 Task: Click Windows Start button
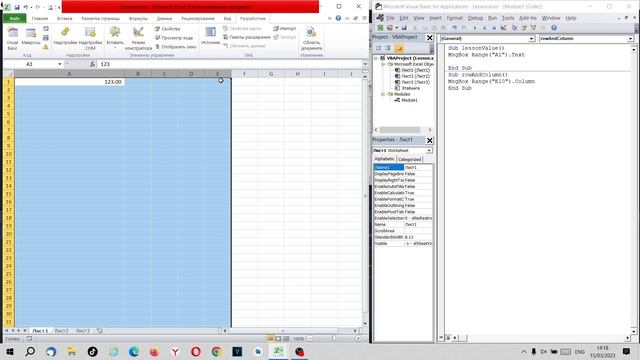[9, 351]
